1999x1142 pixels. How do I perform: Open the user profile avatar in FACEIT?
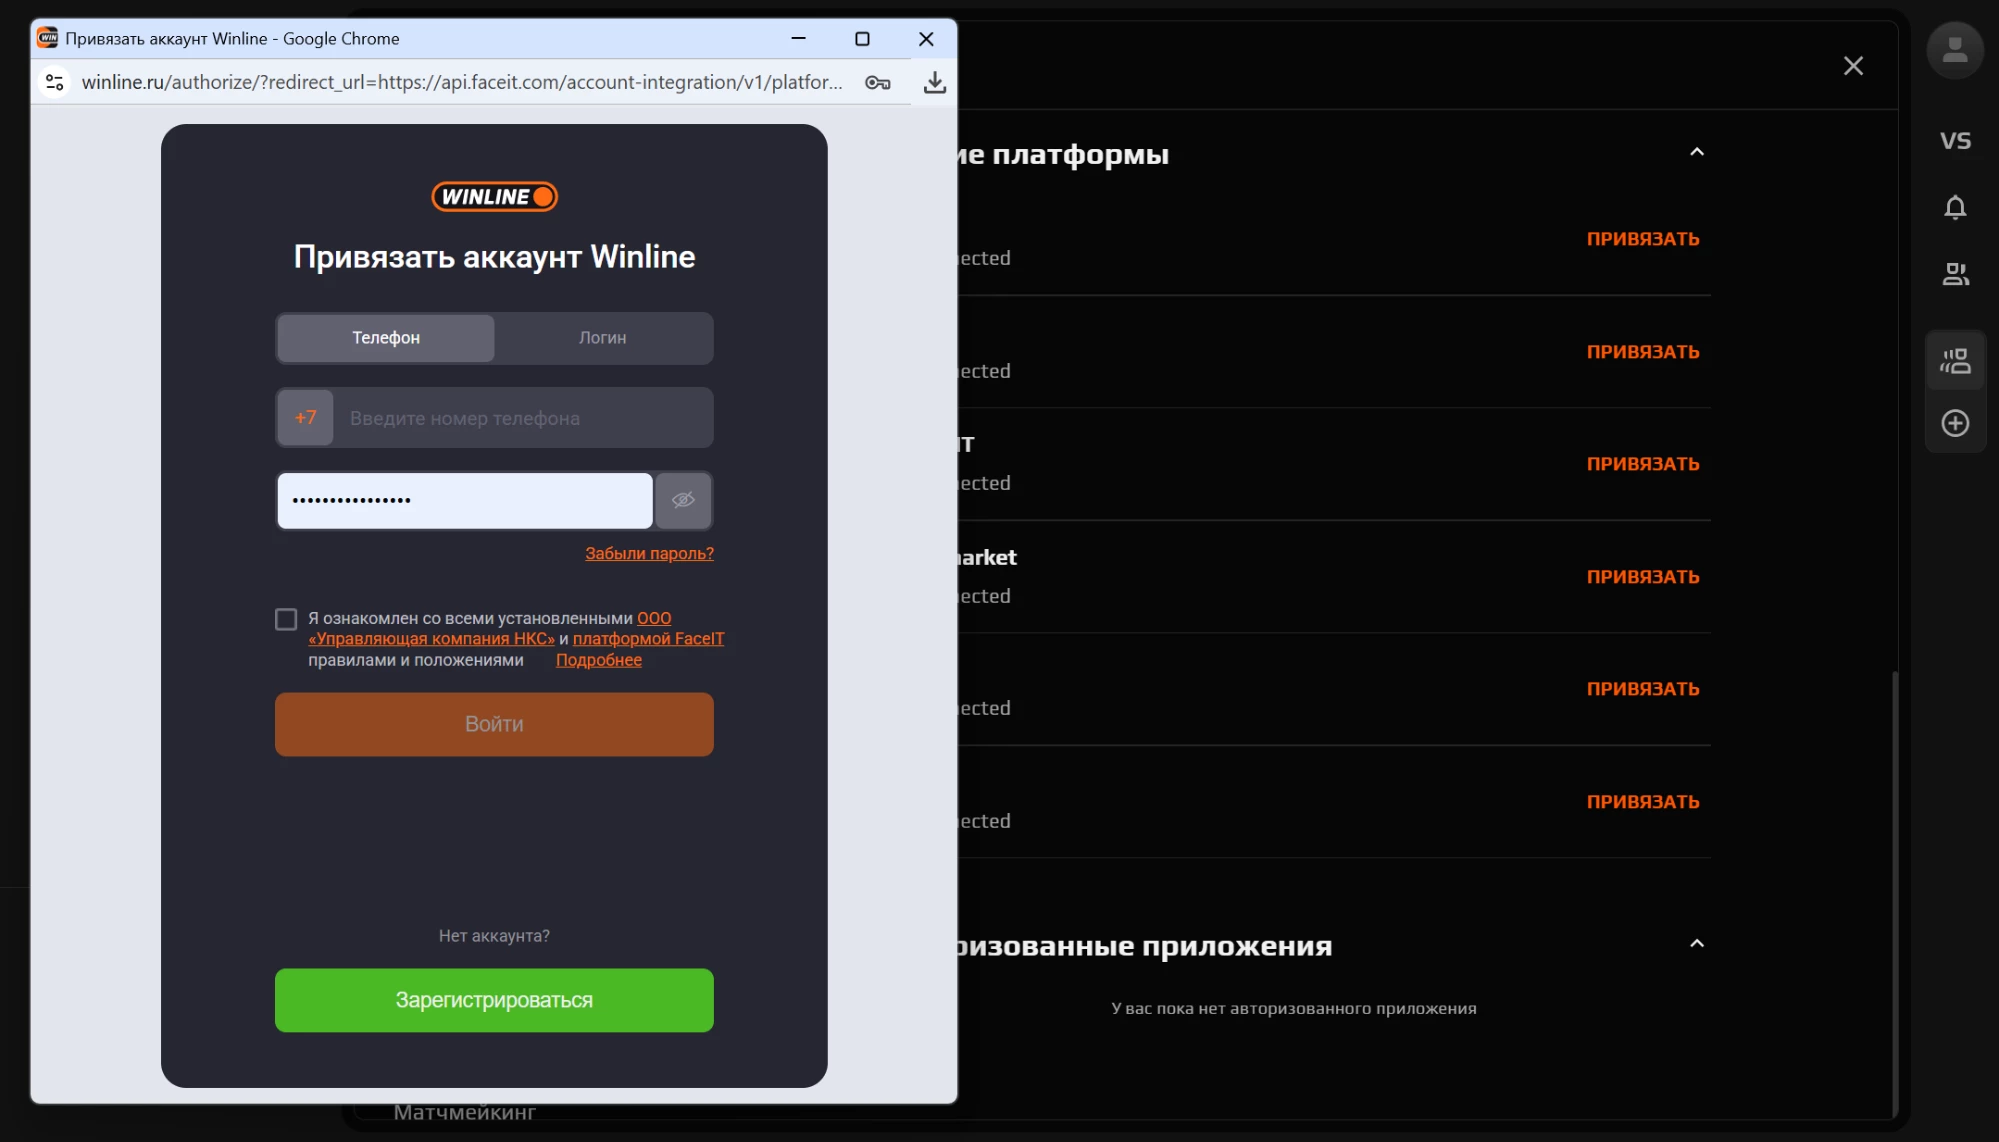[1955, 49]
